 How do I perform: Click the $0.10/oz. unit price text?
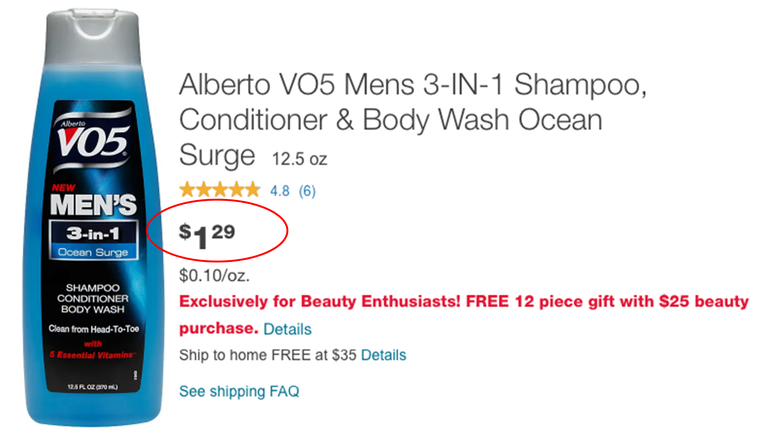[x=214, y=276]
